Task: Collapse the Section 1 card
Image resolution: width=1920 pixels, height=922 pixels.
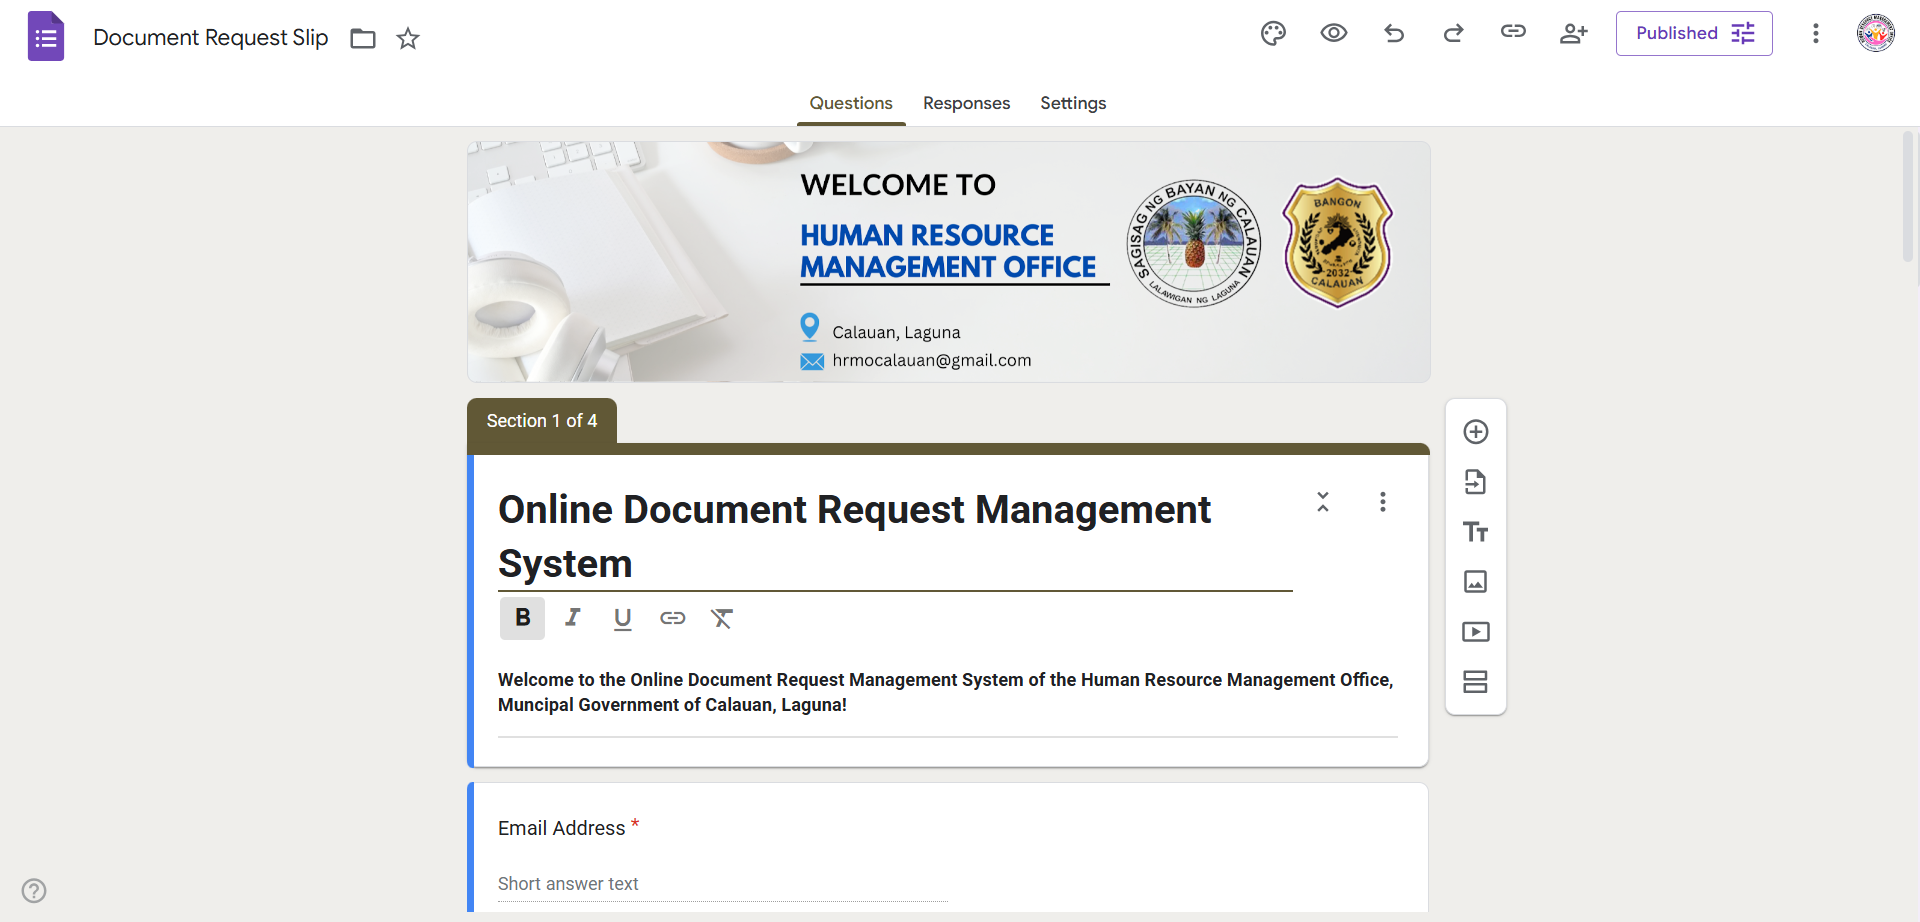Action: pos(1323,502)
